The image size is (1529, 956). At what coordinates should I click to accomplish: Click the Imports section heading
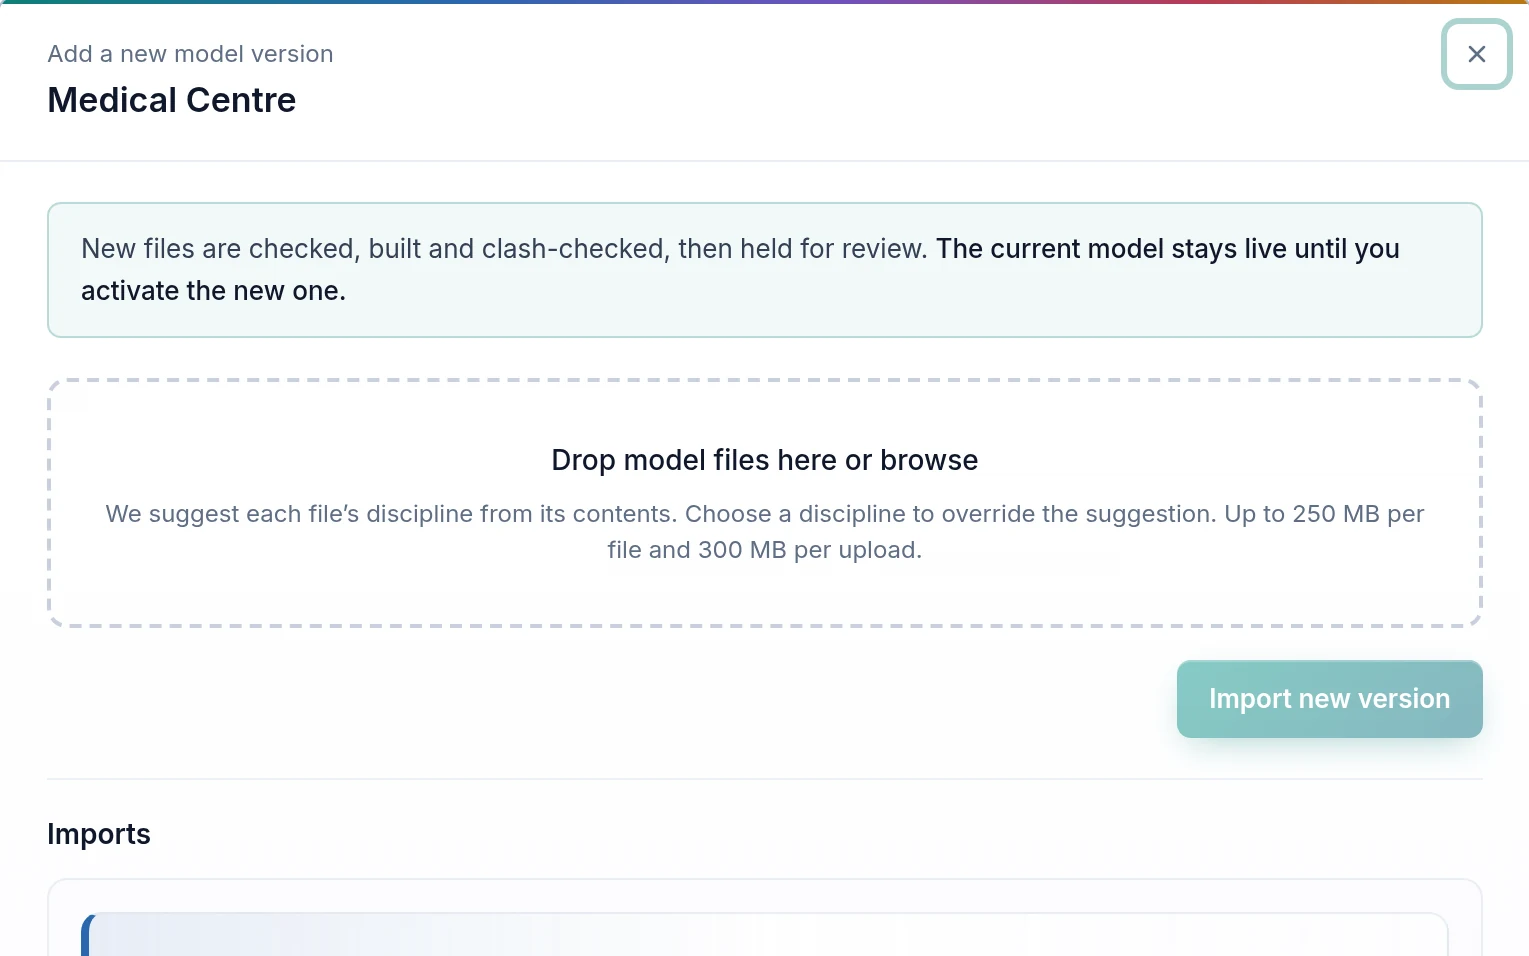[99, 834]
